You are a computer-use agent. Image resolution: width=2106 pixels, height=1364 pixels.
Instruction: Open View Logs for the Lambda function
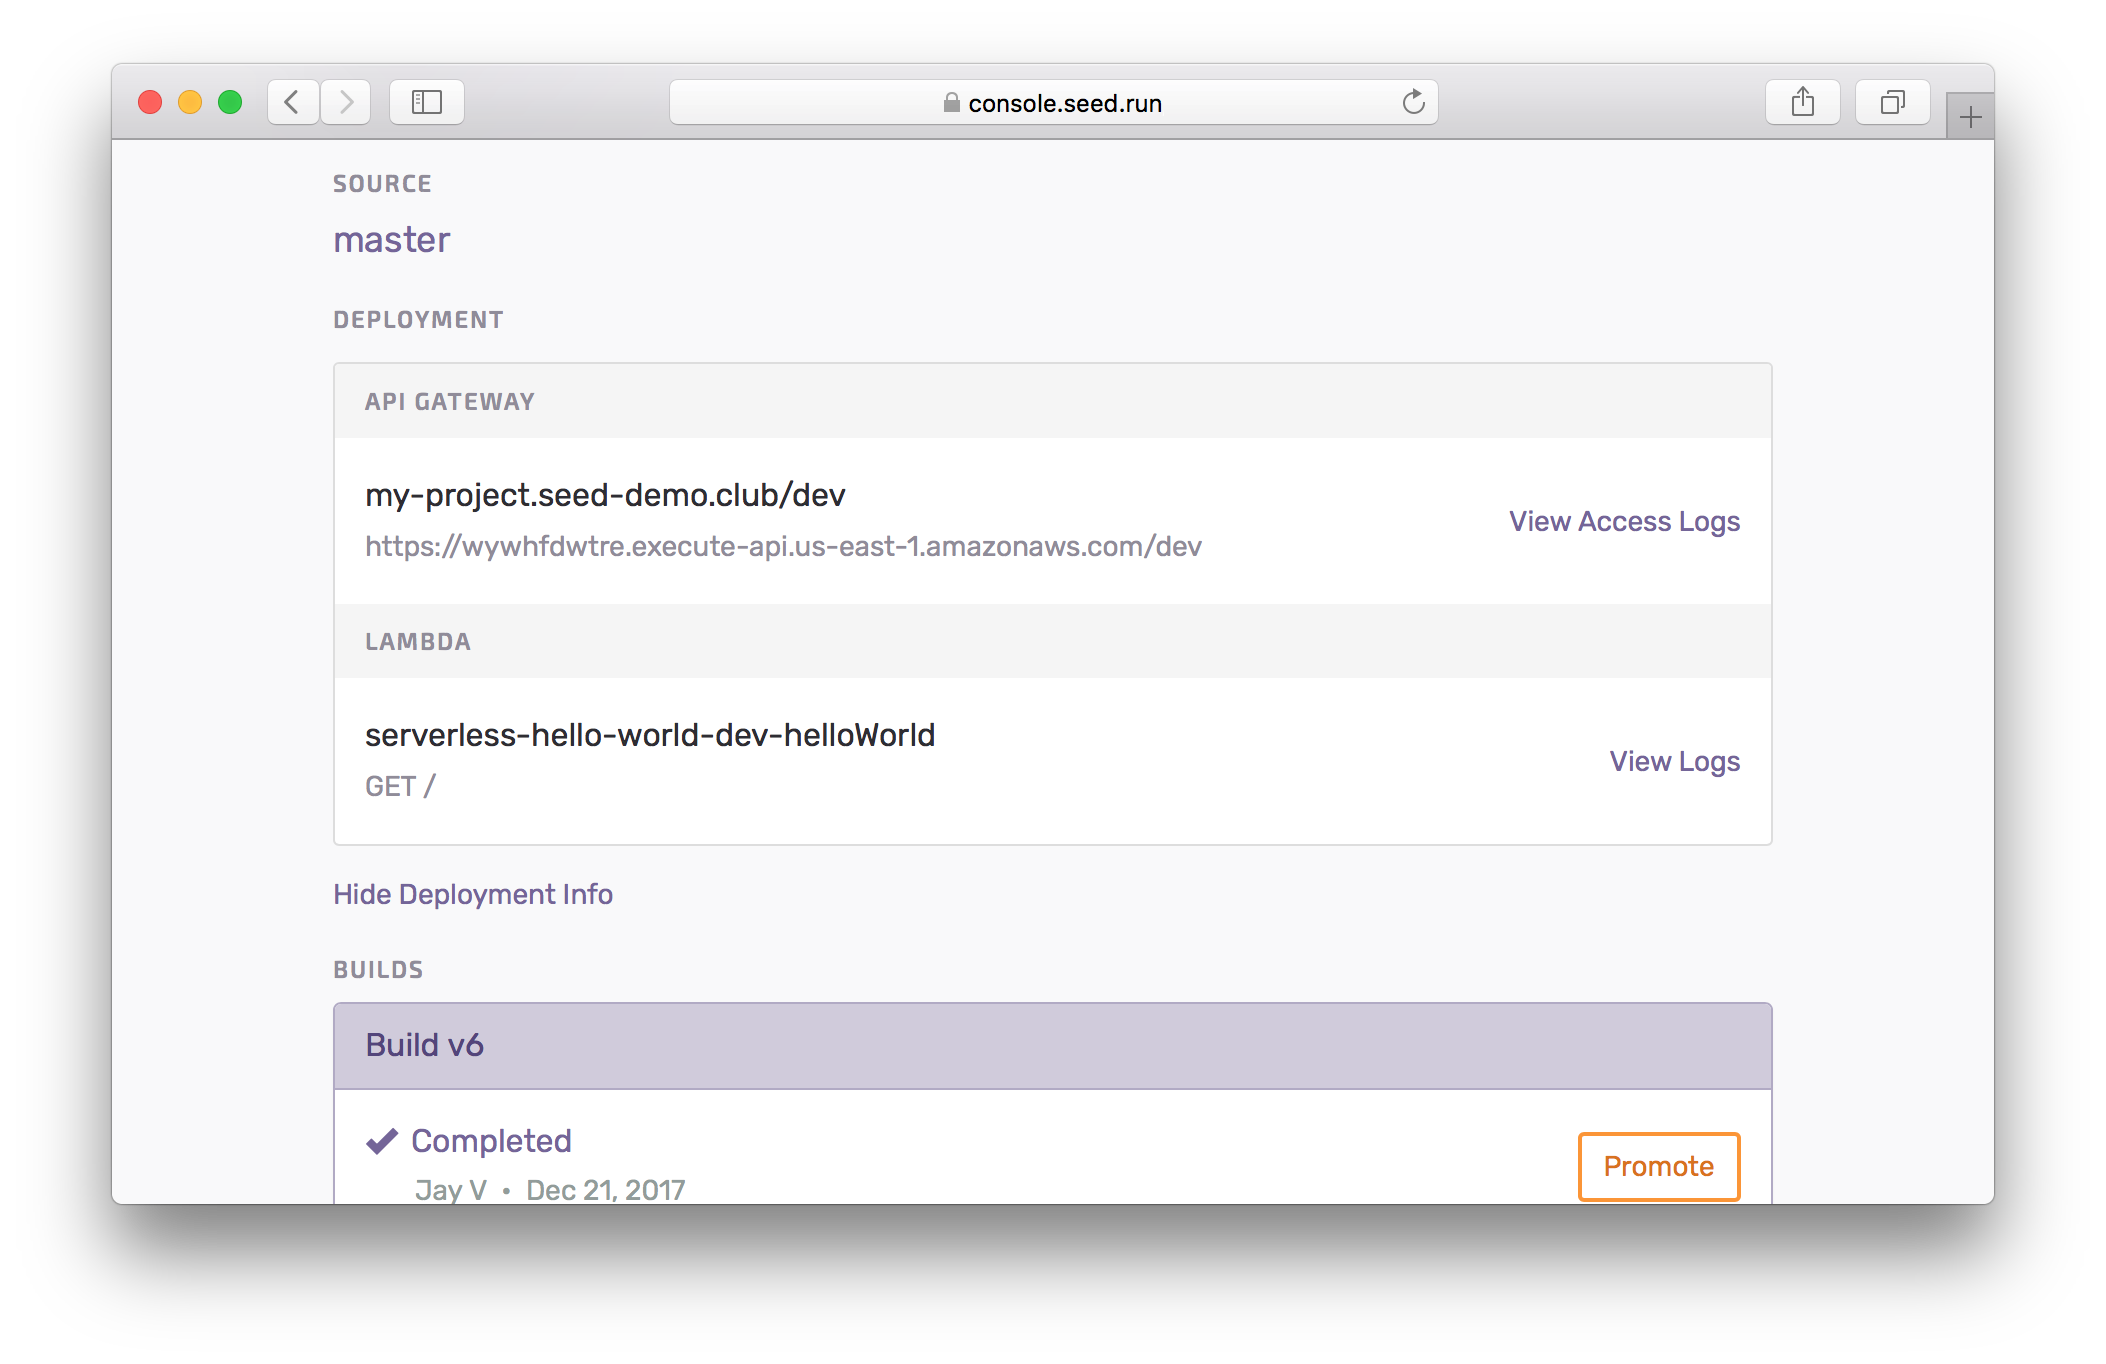[x=1674, y=761]
